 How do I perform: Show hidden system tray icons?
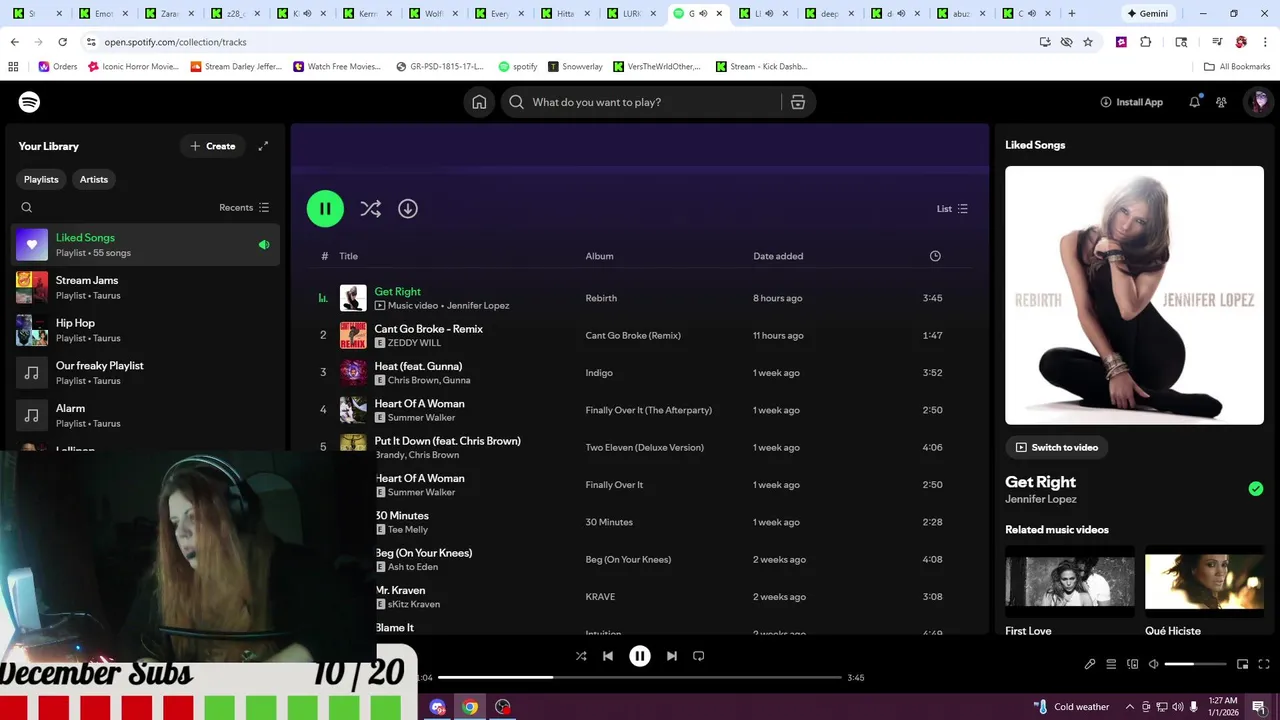pyautogui.click(x=1130, y=707)
